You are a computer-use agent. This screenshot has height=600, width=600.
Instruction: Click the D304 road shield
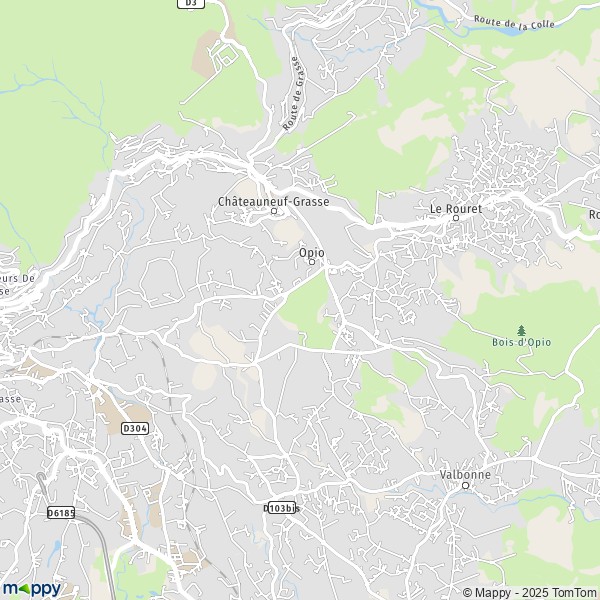[x=135, y=429]
